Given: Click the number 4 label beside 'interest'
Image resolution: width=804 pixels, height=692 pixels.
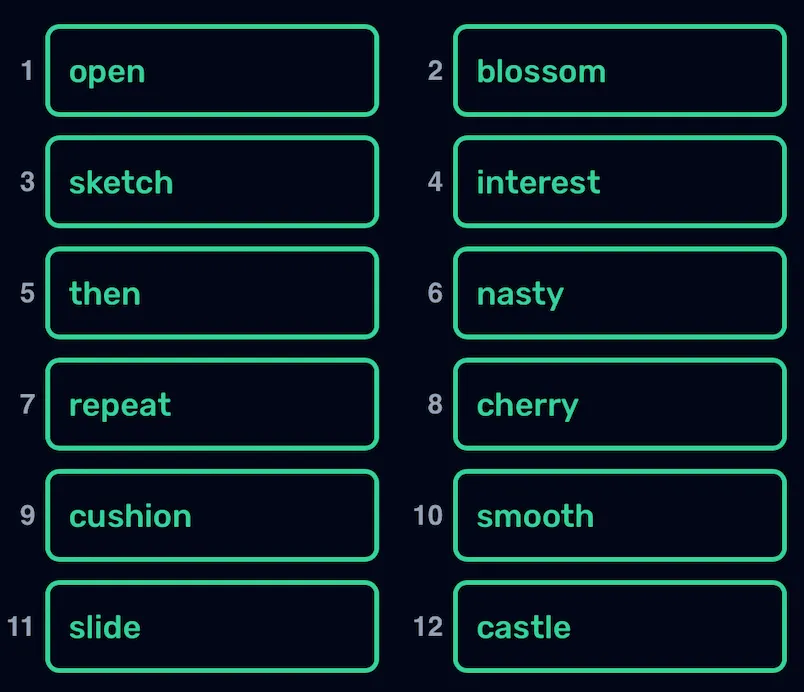Looking at the screenshot, I should 435,182.
